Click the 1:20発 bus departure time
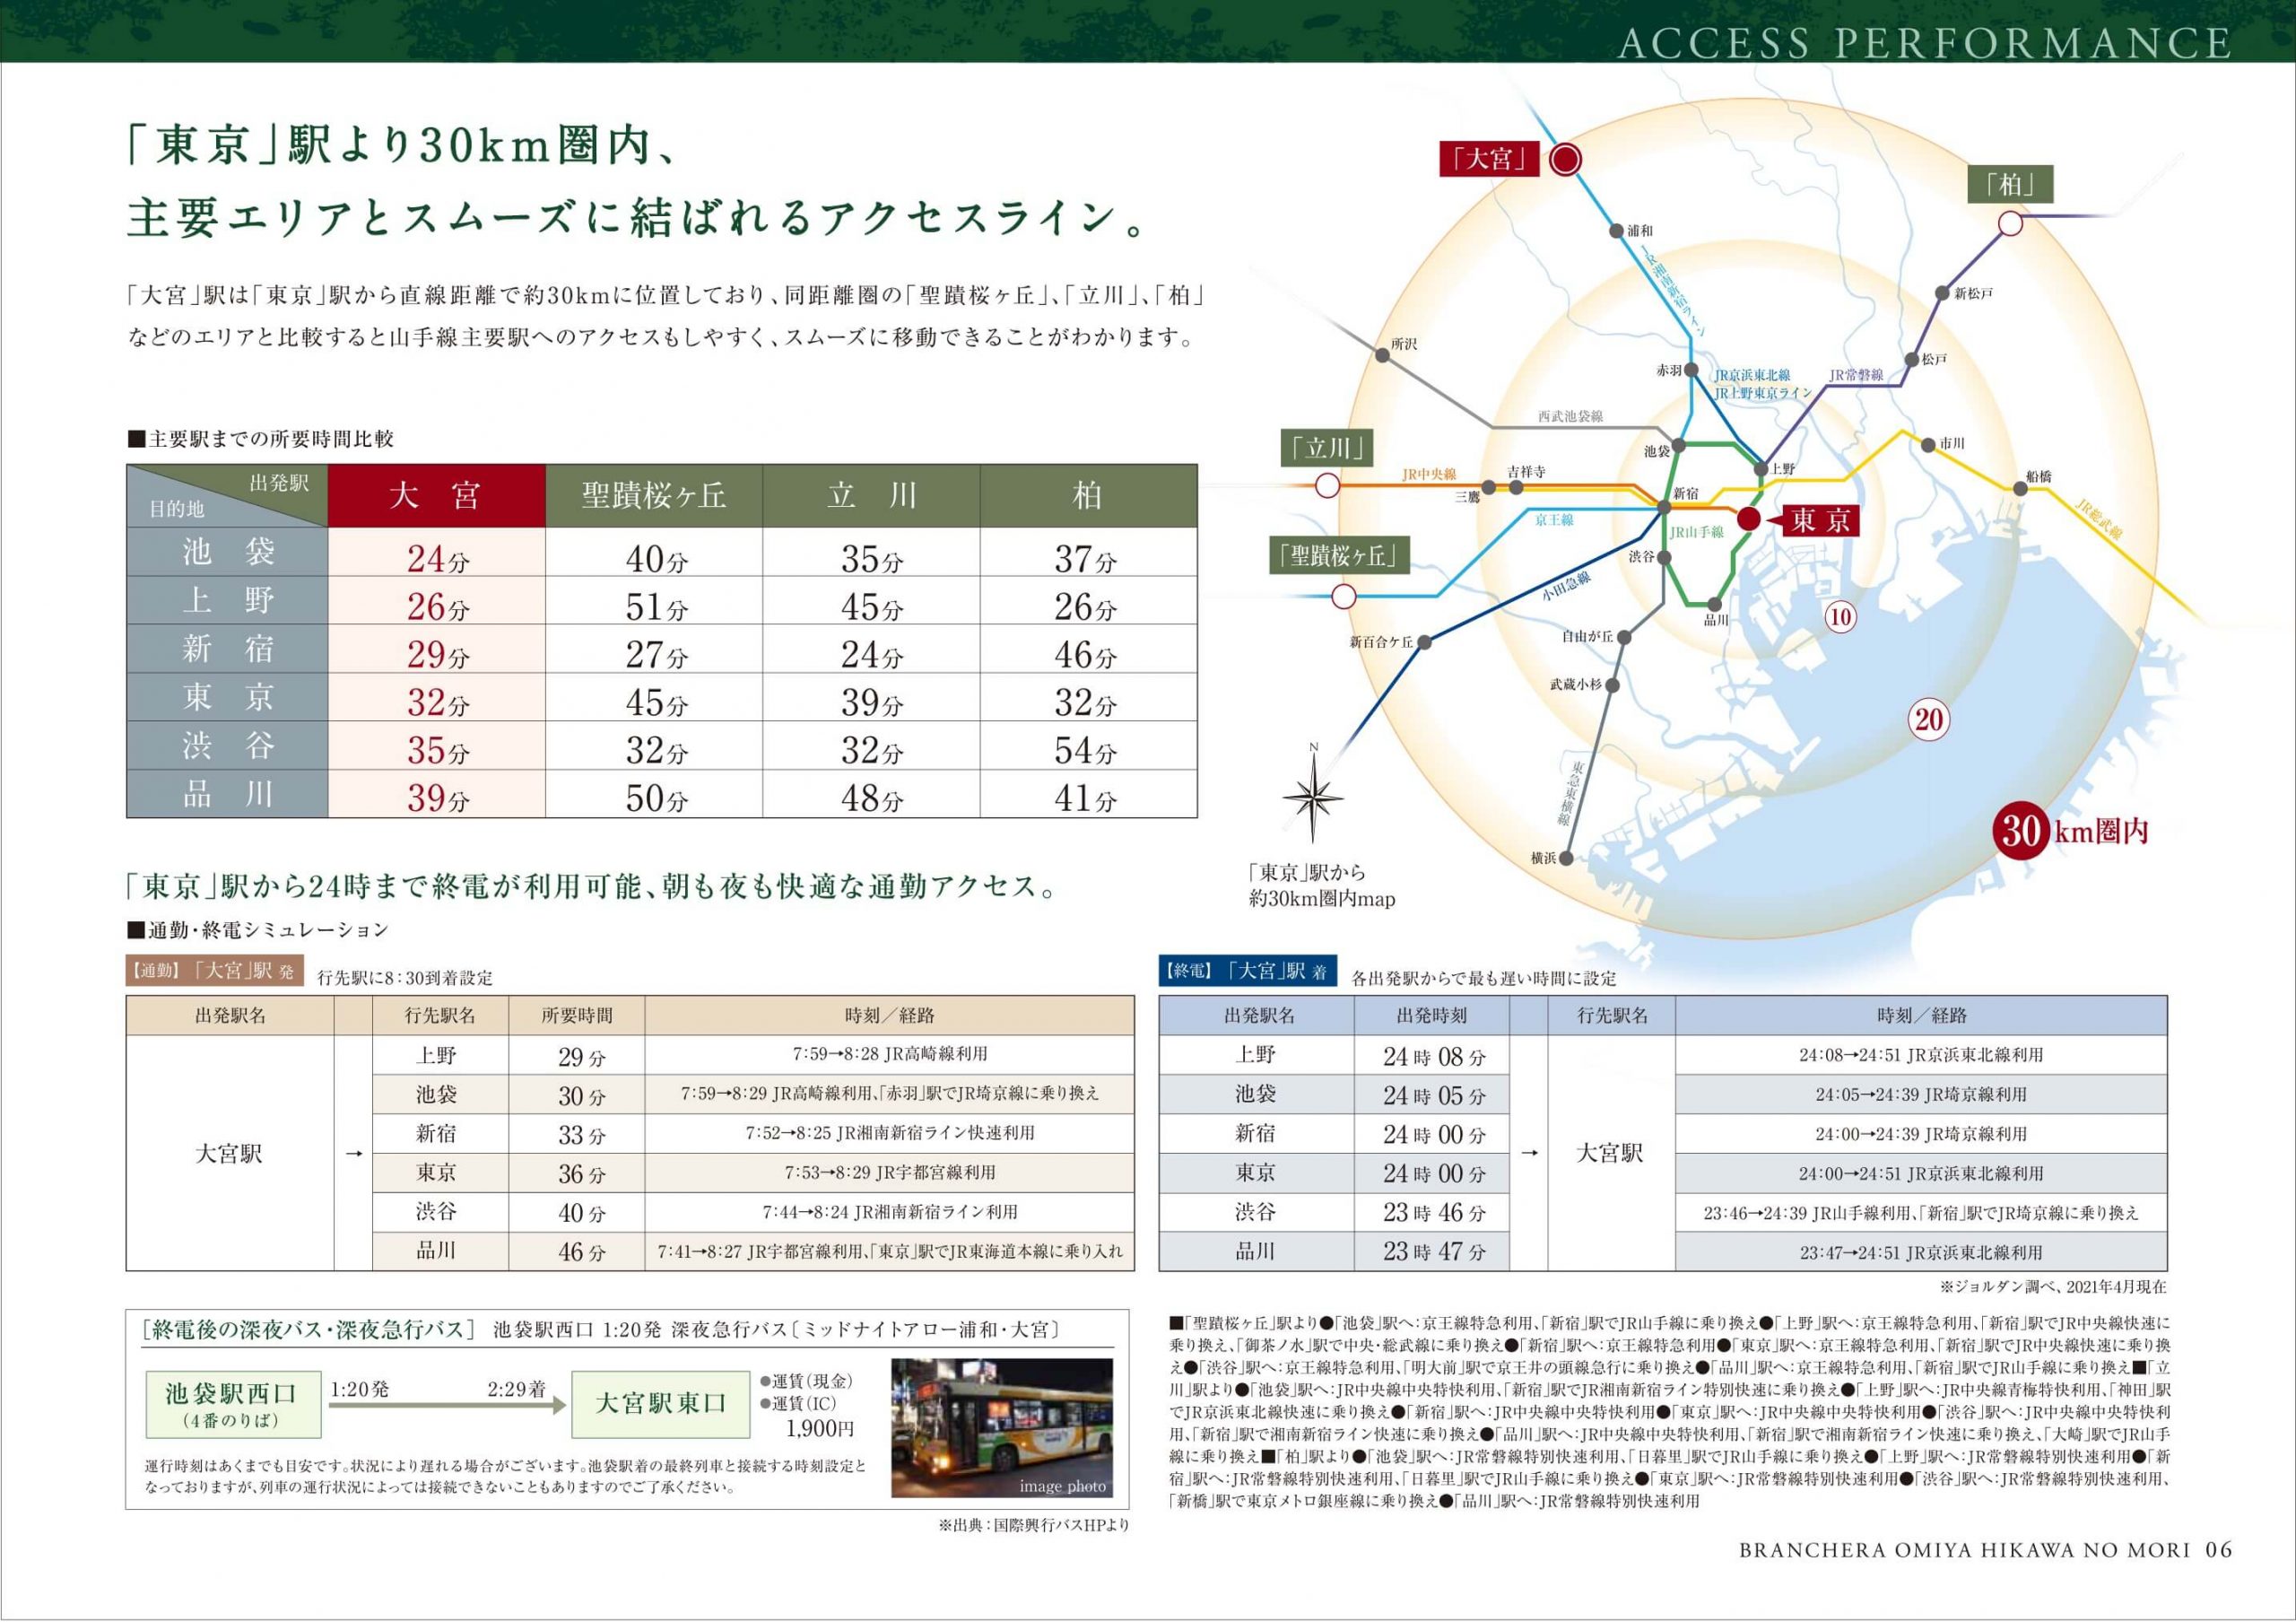 click(359, 1389)
